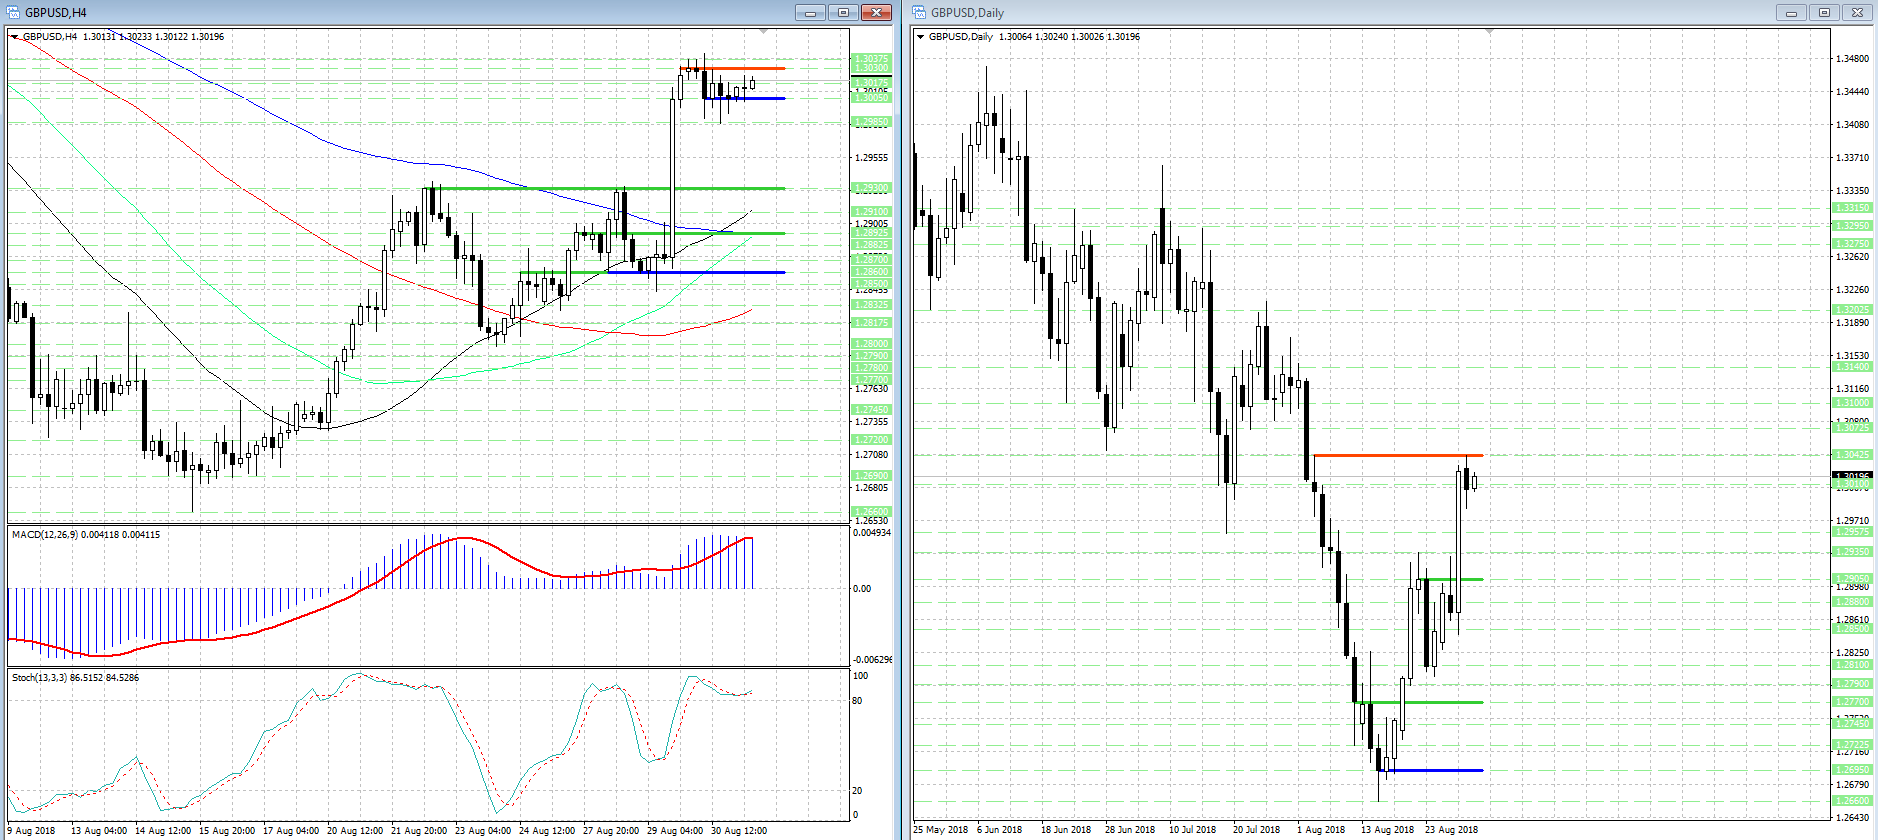Activate the GBPUSD,Daily window title bar
The width and height of the screenshot is (1878, 840).
[1340, 12]
